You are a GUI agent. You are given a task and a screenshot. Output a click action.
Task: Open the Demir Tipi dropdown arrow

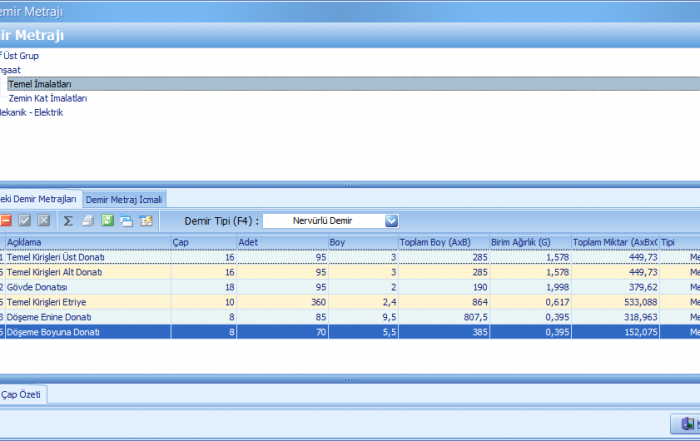(391, 220)
